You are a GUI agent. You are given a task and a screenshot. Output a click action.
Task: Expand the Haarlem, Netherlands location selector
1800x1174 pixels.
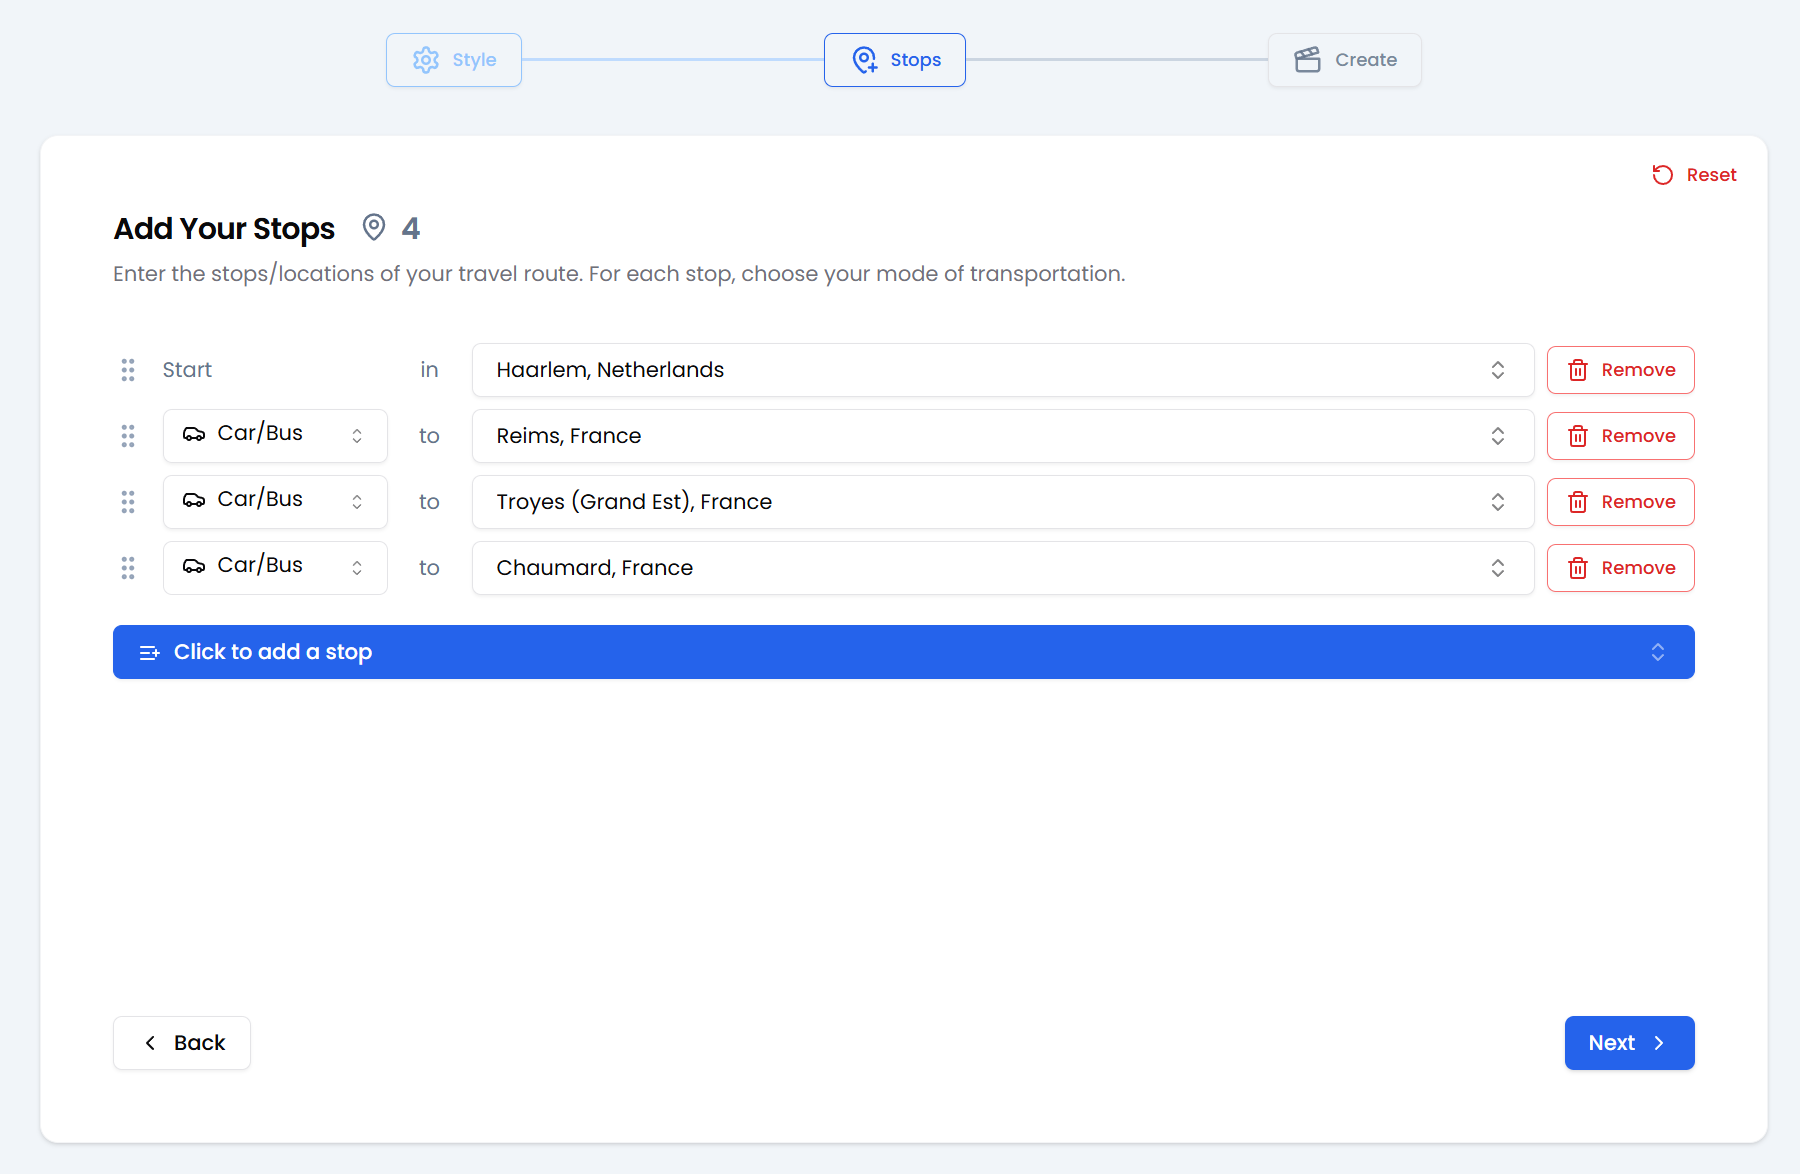(1002, 370)
